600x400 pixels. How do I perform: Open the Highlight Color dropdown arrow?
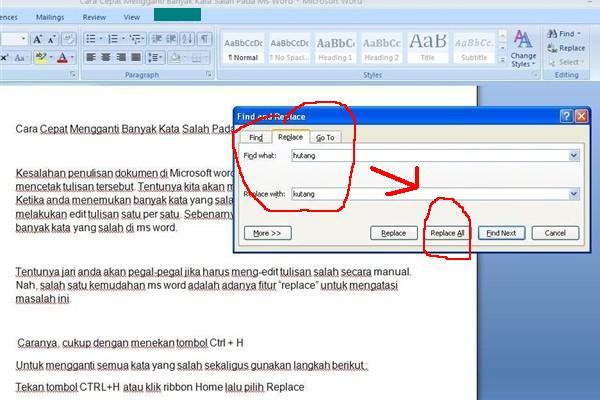pyautogui.click(x=51, y=58)
